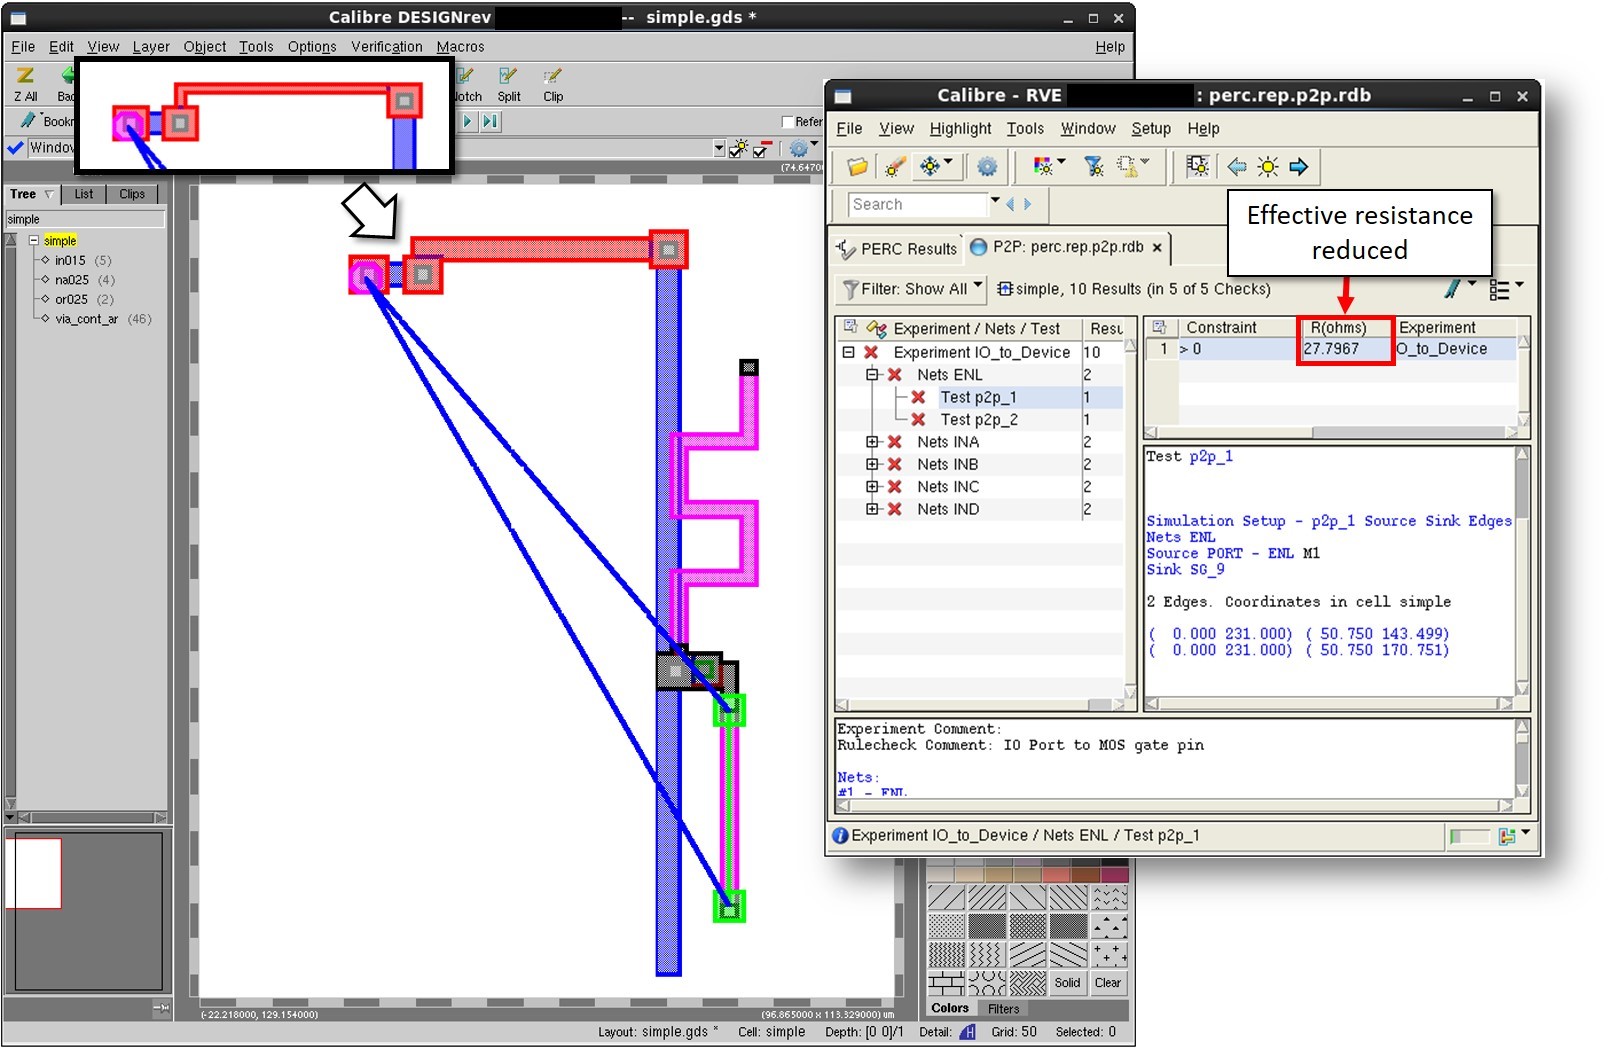Click the RVE blue gear icon
Image resolution: width=1610 pixels, height=1049 pixels.
click(987, 167)
